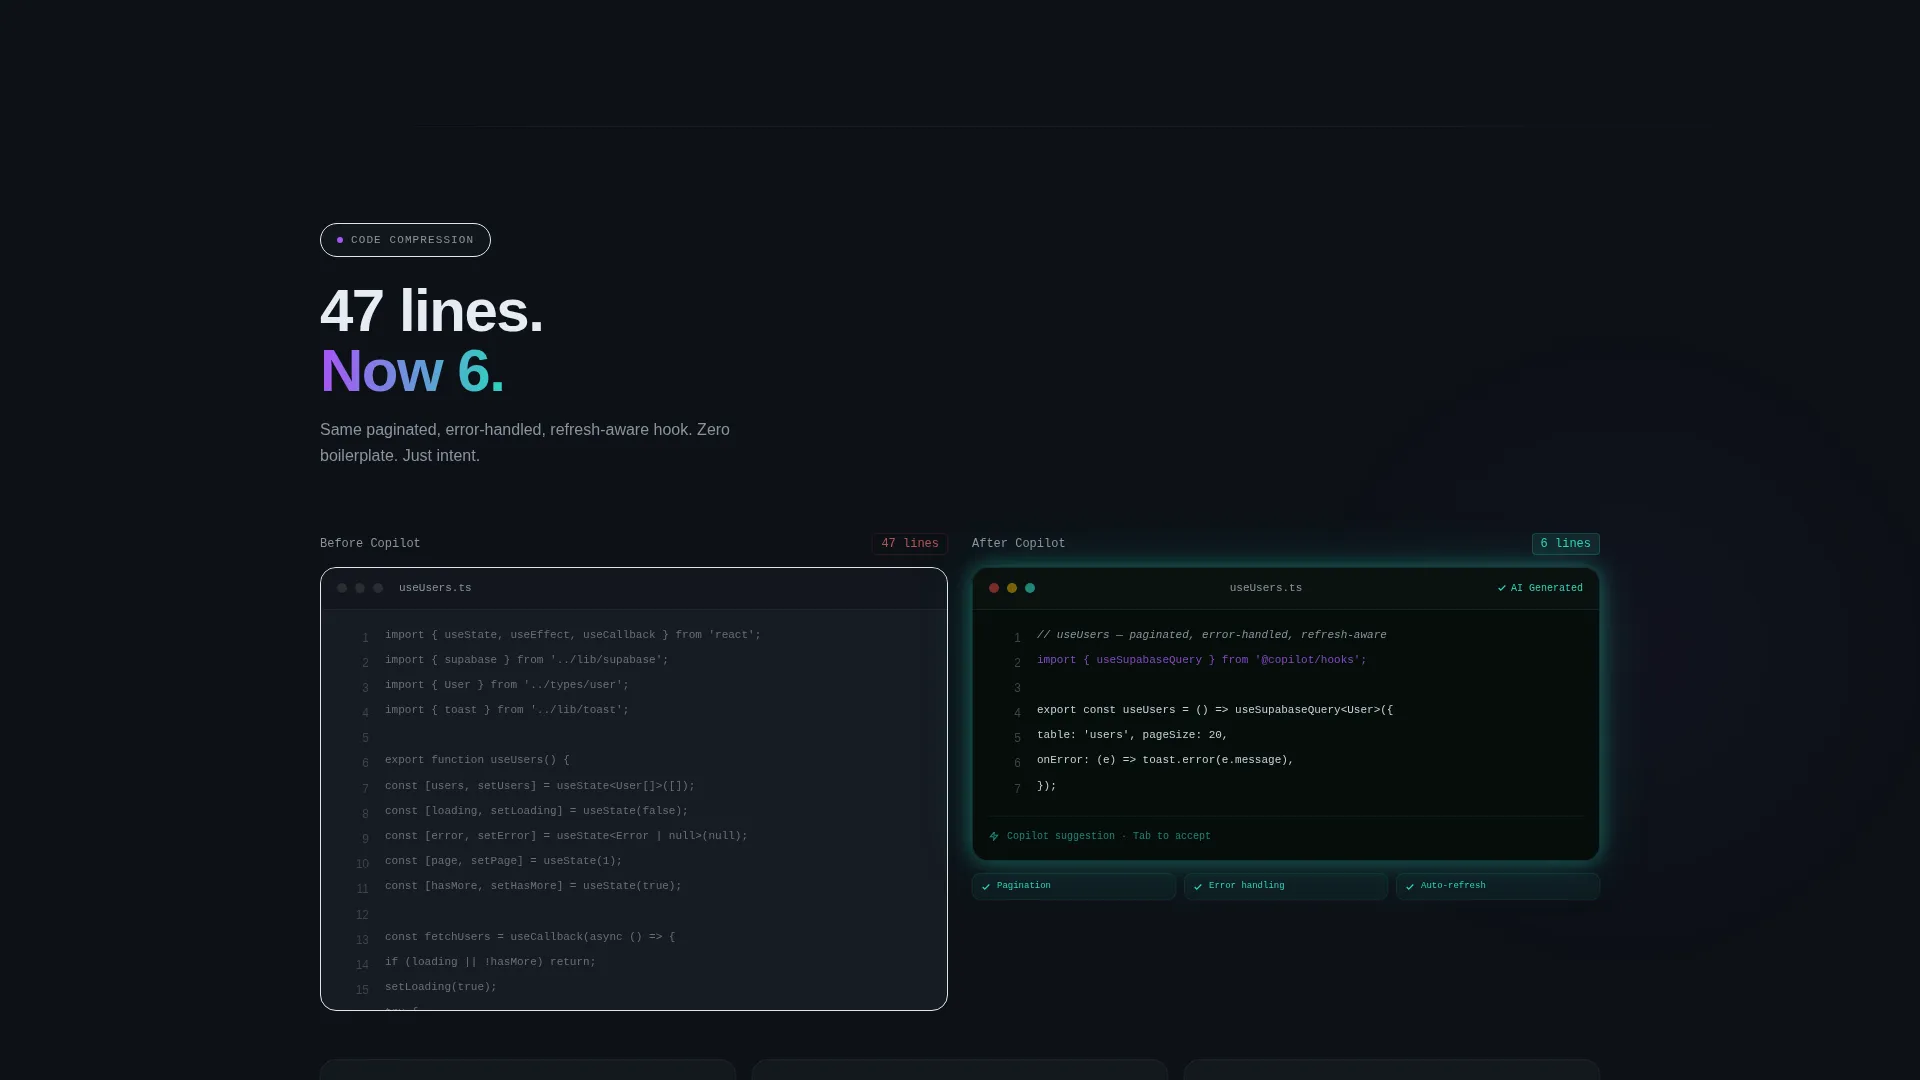Click the red 47 lines badge

910,544
